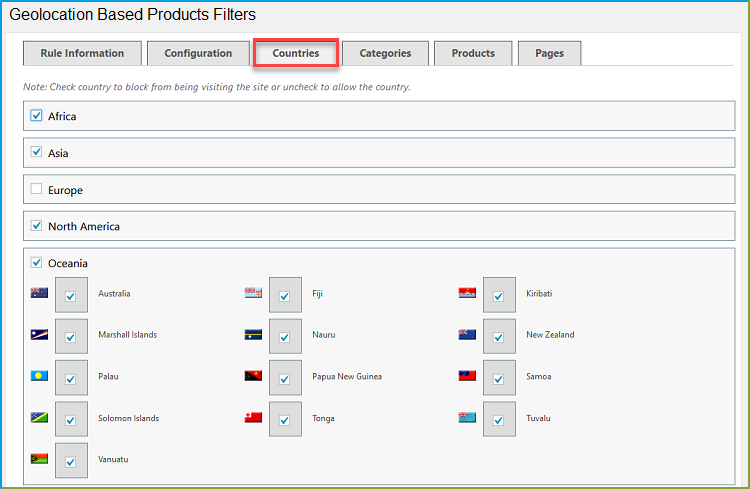Click the Solomon Islands flag icon
Image resolution: width=750 pixels, height=489 pixels.
pyautogui.click(x=39, y=417)
